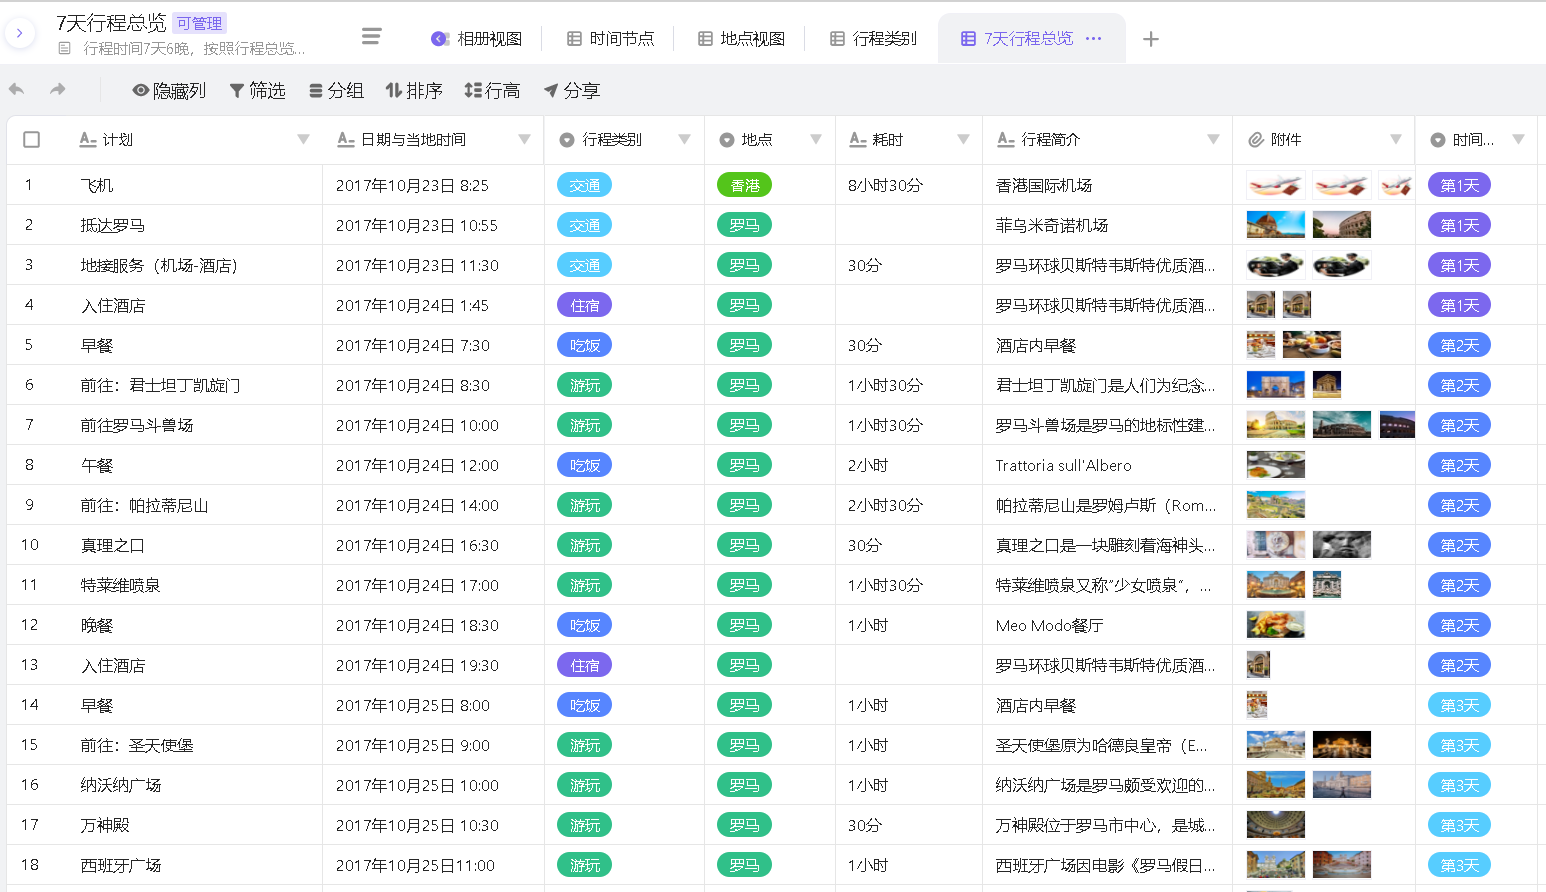This screenshot has width=1546, height=892.
Task: Click the 可管理 permission badge
Action: (200, 23)
